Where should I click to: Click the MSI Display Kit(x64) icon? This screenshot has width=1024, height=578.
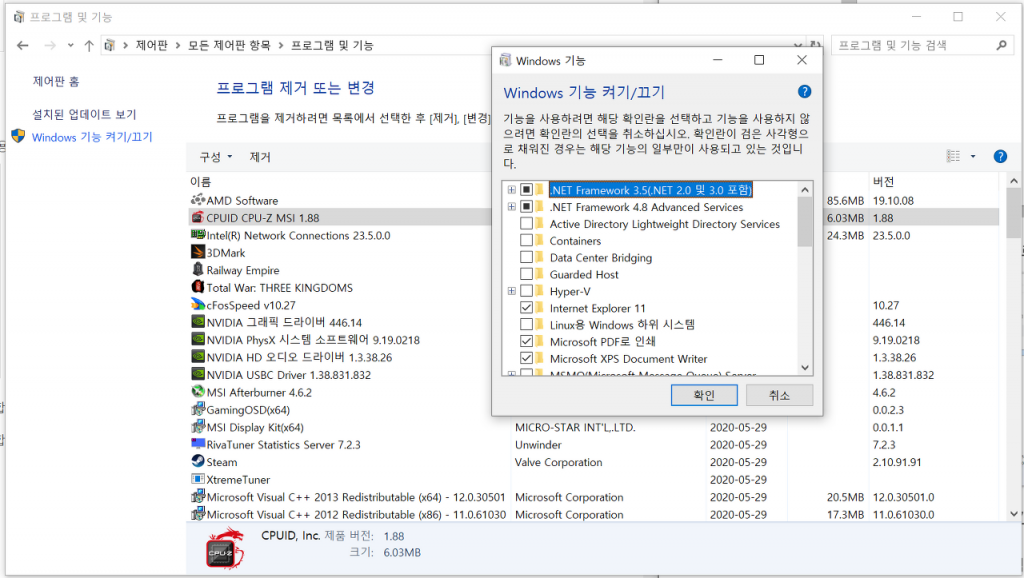pyautogui.click(x=198, y=426)
